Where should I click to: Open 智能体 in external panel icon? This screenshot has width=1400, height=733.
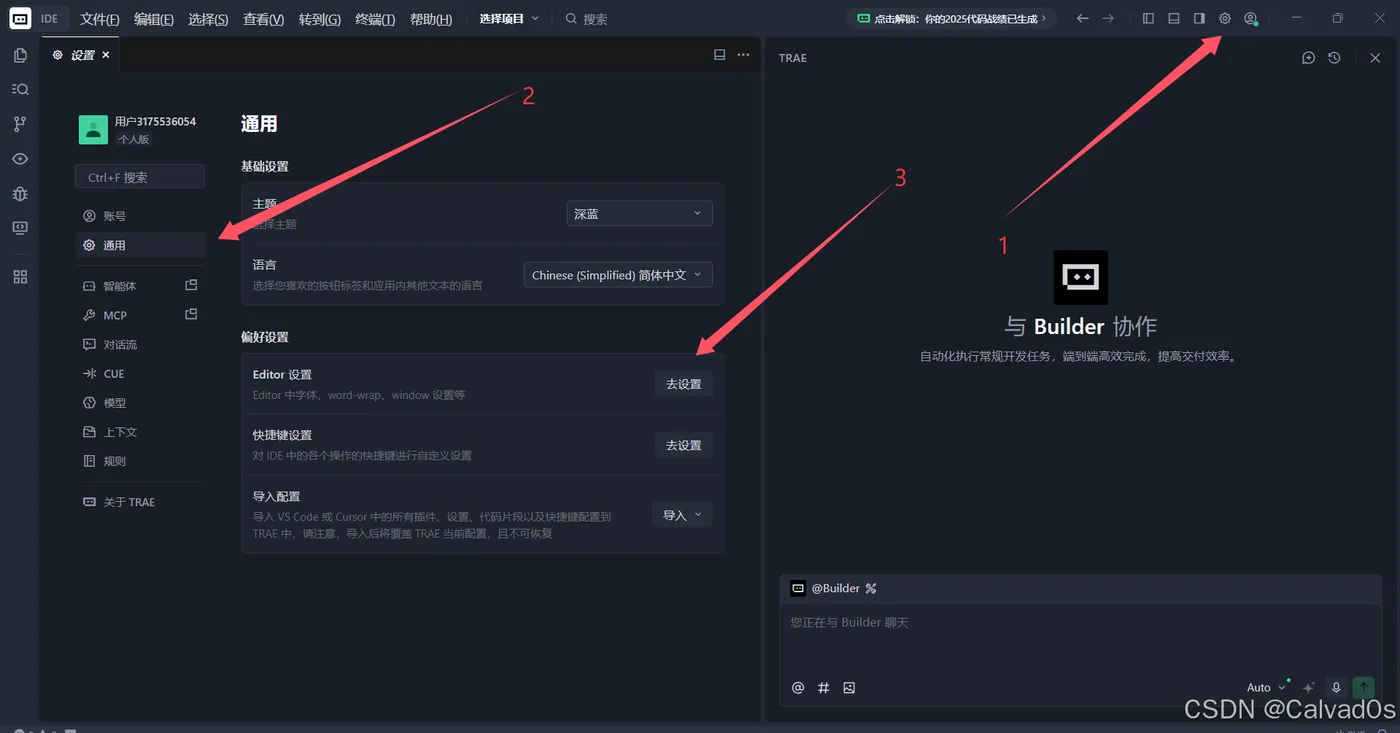click(x=191, y=285)
